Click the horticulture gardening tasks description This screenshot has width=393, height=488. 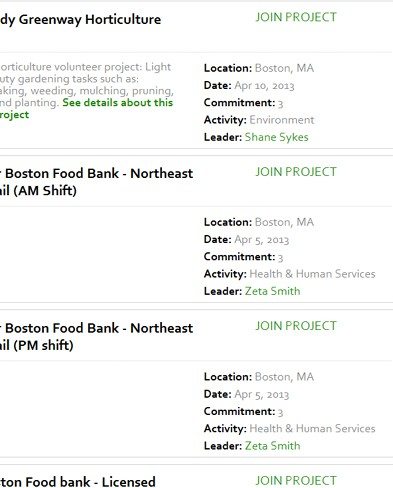pos(86,85)
